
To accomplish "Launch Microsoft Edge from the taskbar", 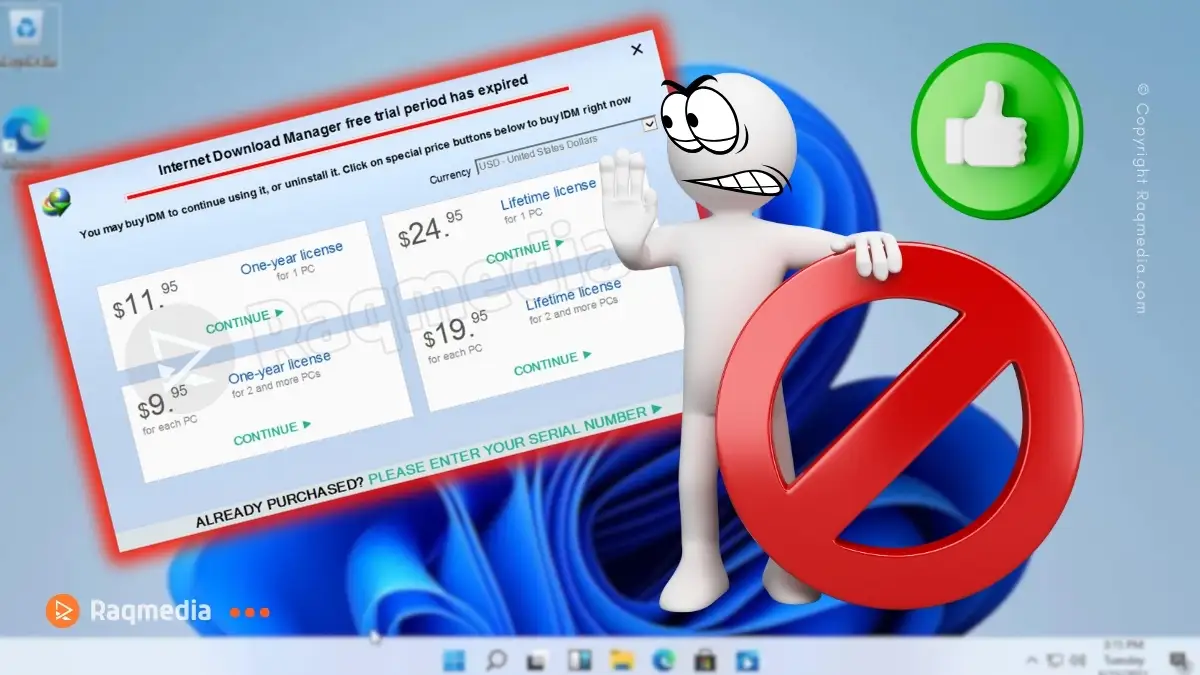I will (662, 660).
